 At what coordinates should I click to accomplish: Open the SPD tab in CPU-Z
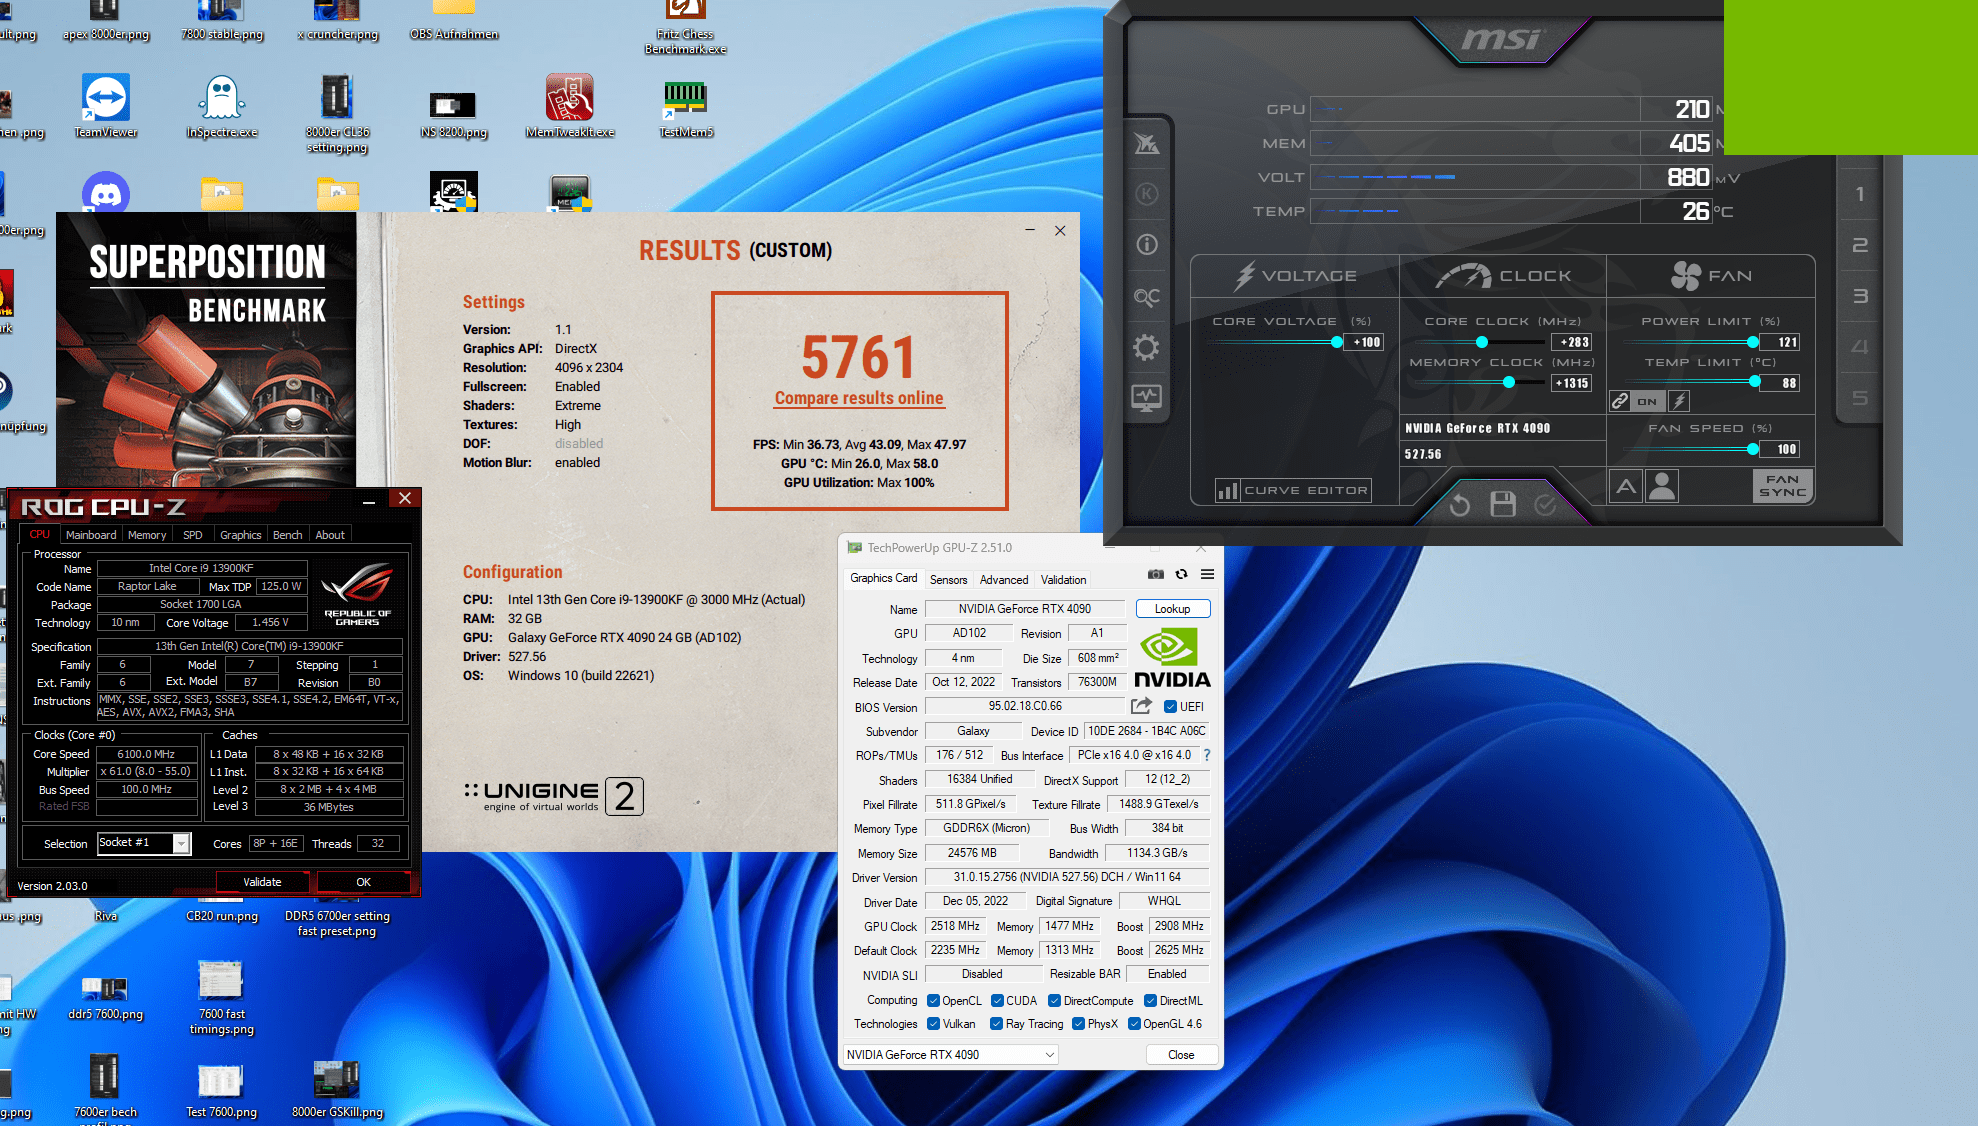193,535
